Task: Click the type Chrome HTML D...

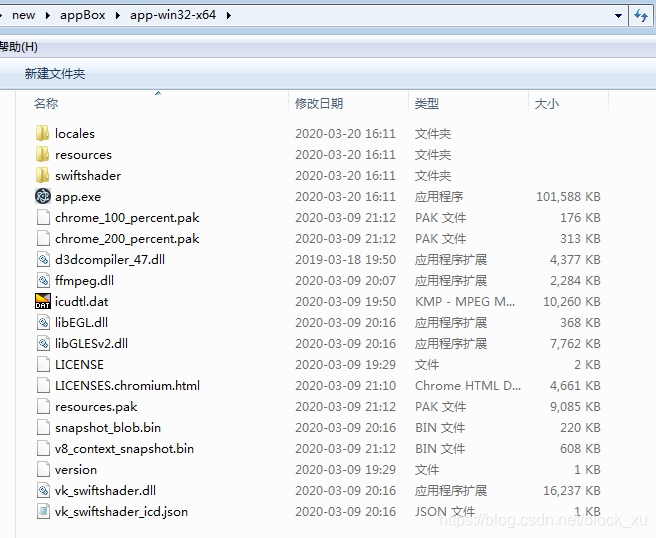Action: tap(468, 385)
